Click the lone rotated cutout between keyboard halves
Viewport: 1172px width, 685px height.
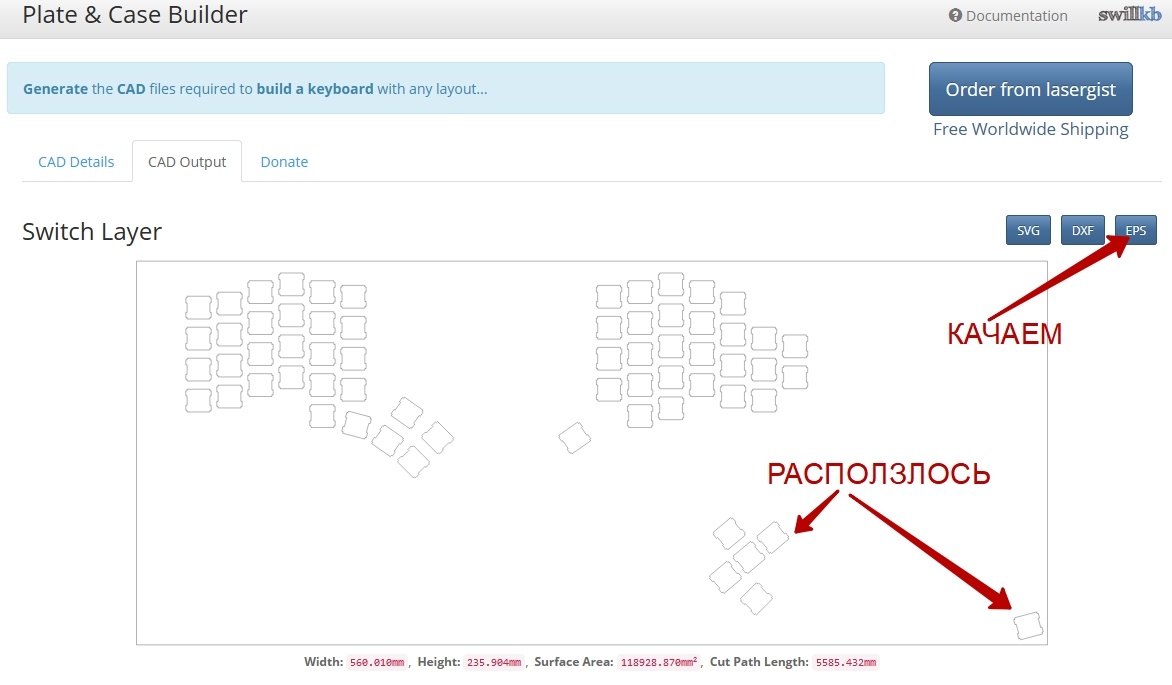click(575, 437)
